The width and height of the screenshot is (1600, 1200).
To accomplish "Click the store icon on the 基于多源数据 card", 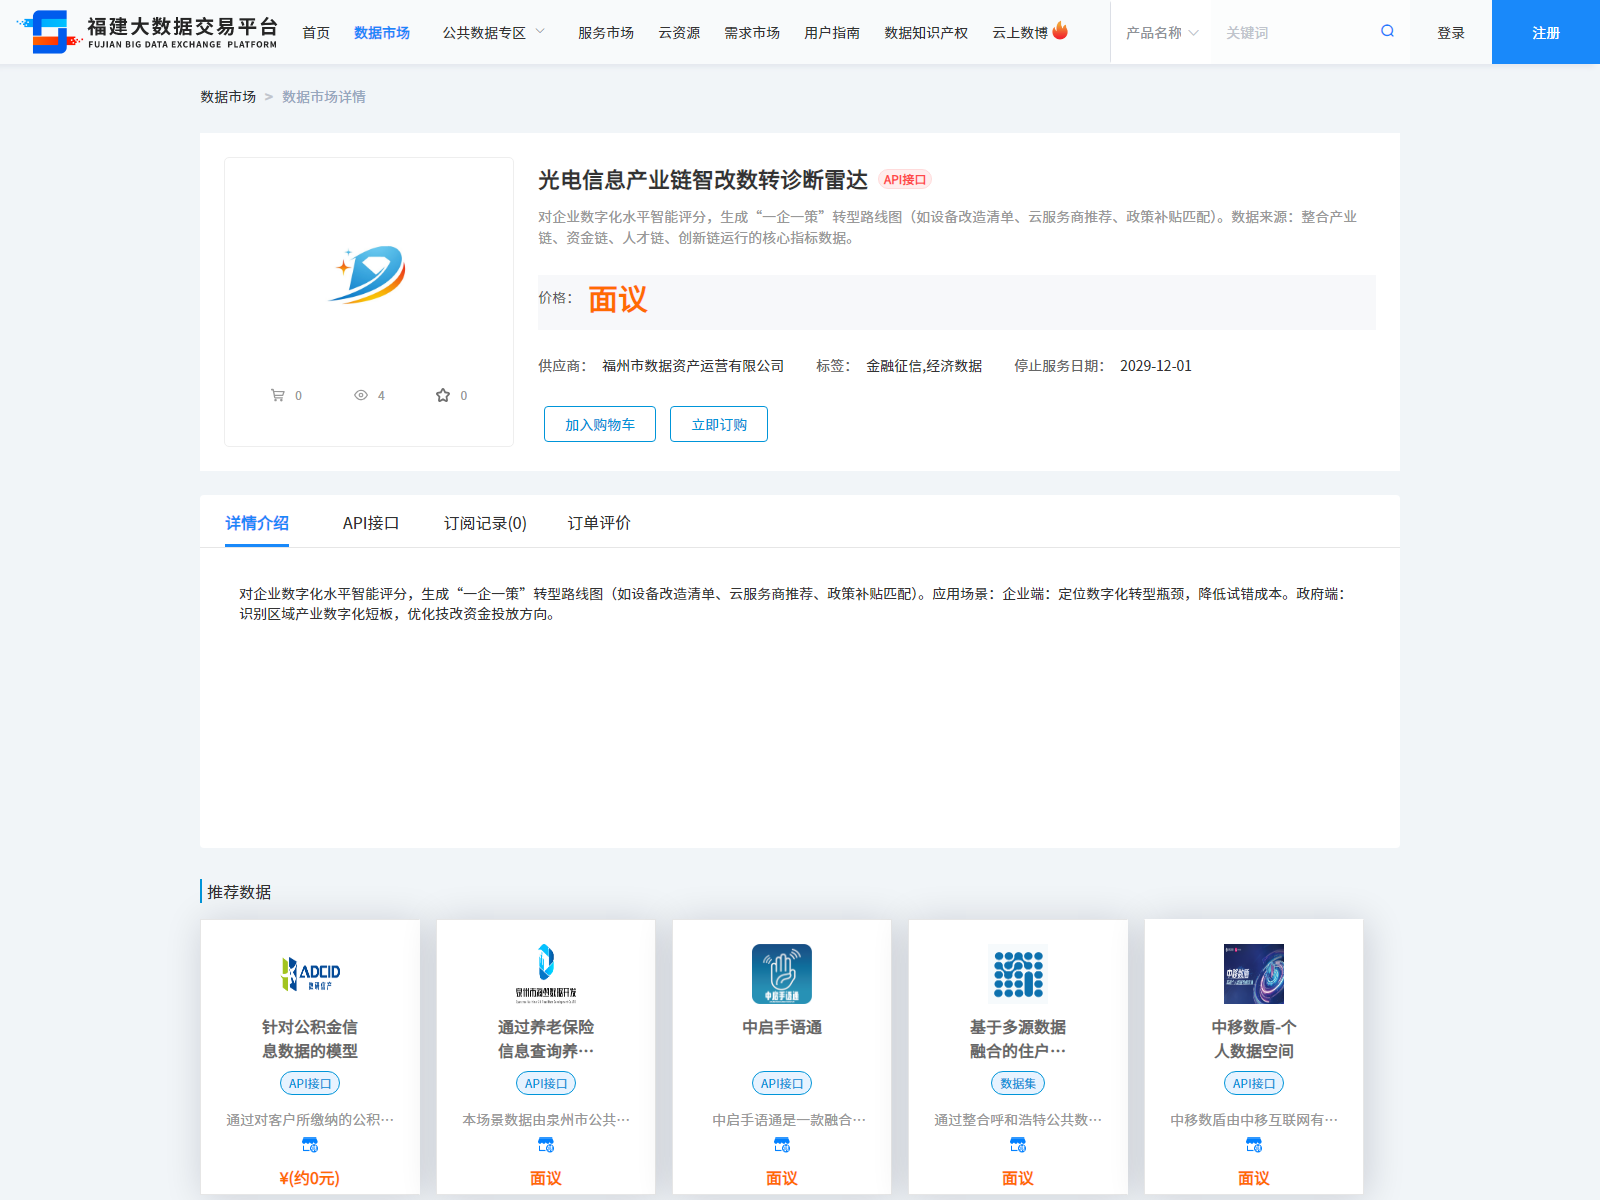I will (x=1018, y=1145).
